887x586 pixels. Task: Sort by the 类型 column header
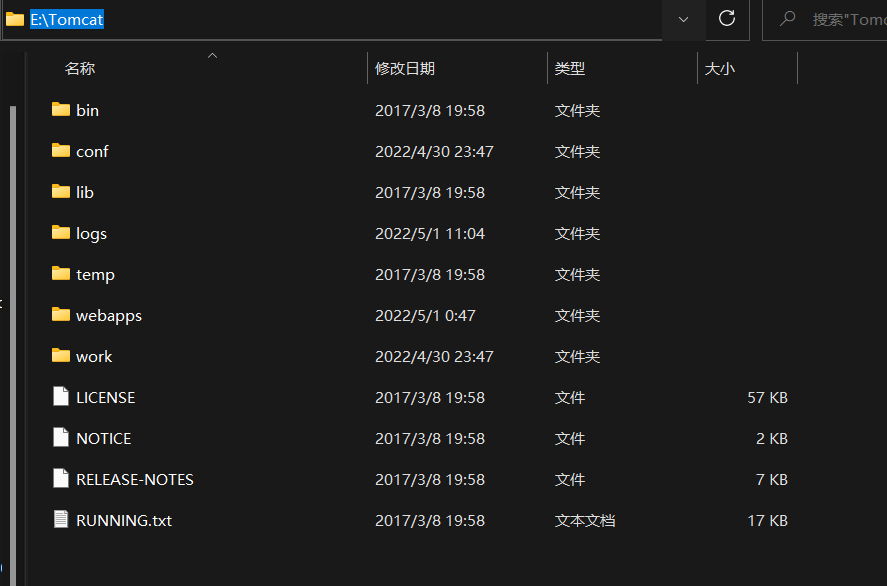(x=622, y=68)
